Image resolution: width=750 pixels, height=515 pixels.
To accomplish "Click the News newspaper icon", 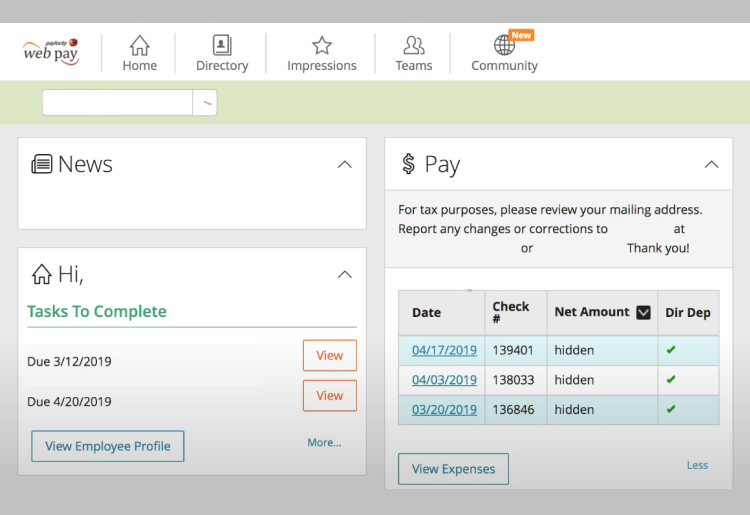I will 42,164.
